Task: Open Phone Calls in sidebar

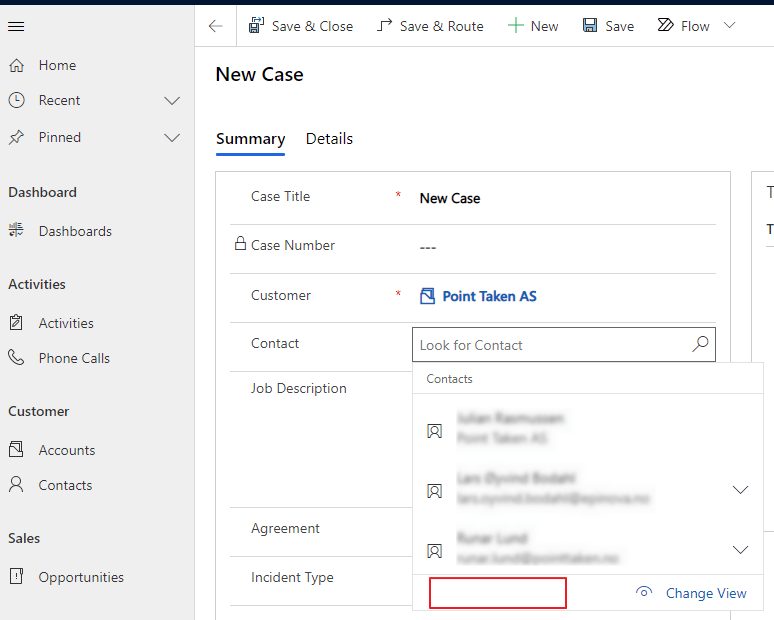Action: pos(73,358)
